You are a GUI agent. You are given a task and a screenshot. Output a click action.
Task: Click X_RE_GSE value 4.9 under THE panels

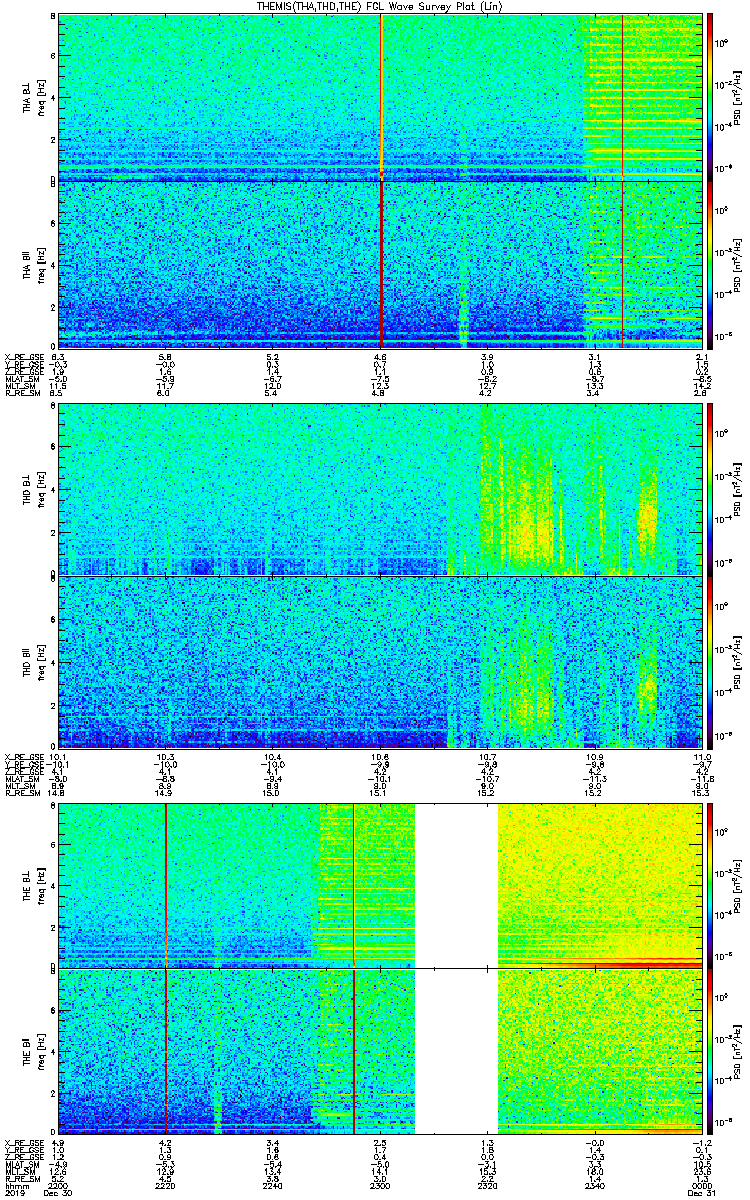tap(58, 1142)
